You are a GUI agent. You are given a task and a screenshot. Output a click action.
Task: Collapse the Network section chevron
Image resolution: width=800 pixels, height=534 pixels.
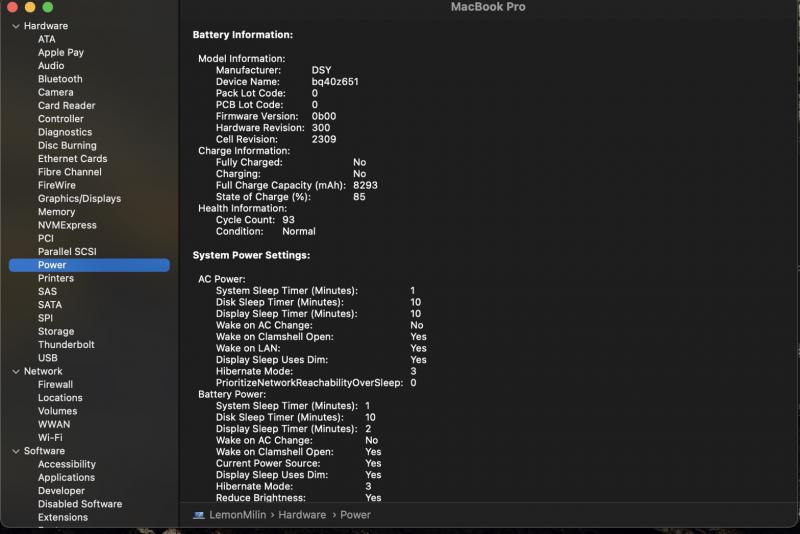(x=16, y=371)
